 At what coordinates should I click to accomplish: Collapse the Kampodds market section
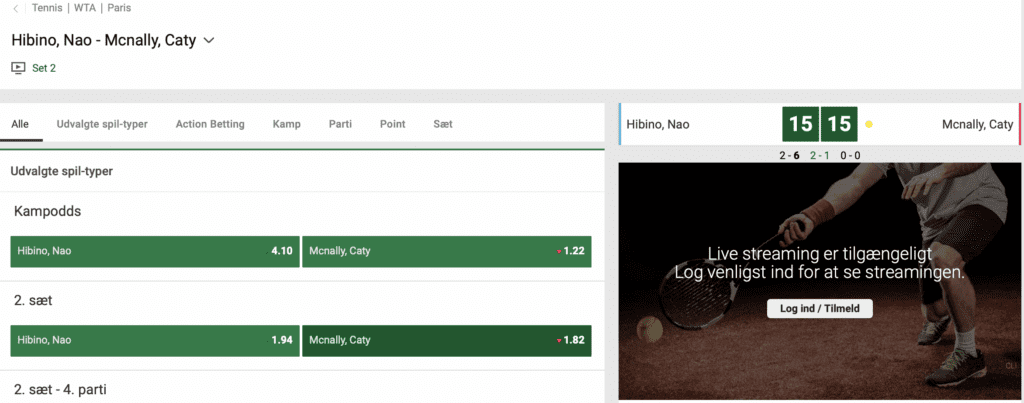pyautogui.click(x=47, y=212)
